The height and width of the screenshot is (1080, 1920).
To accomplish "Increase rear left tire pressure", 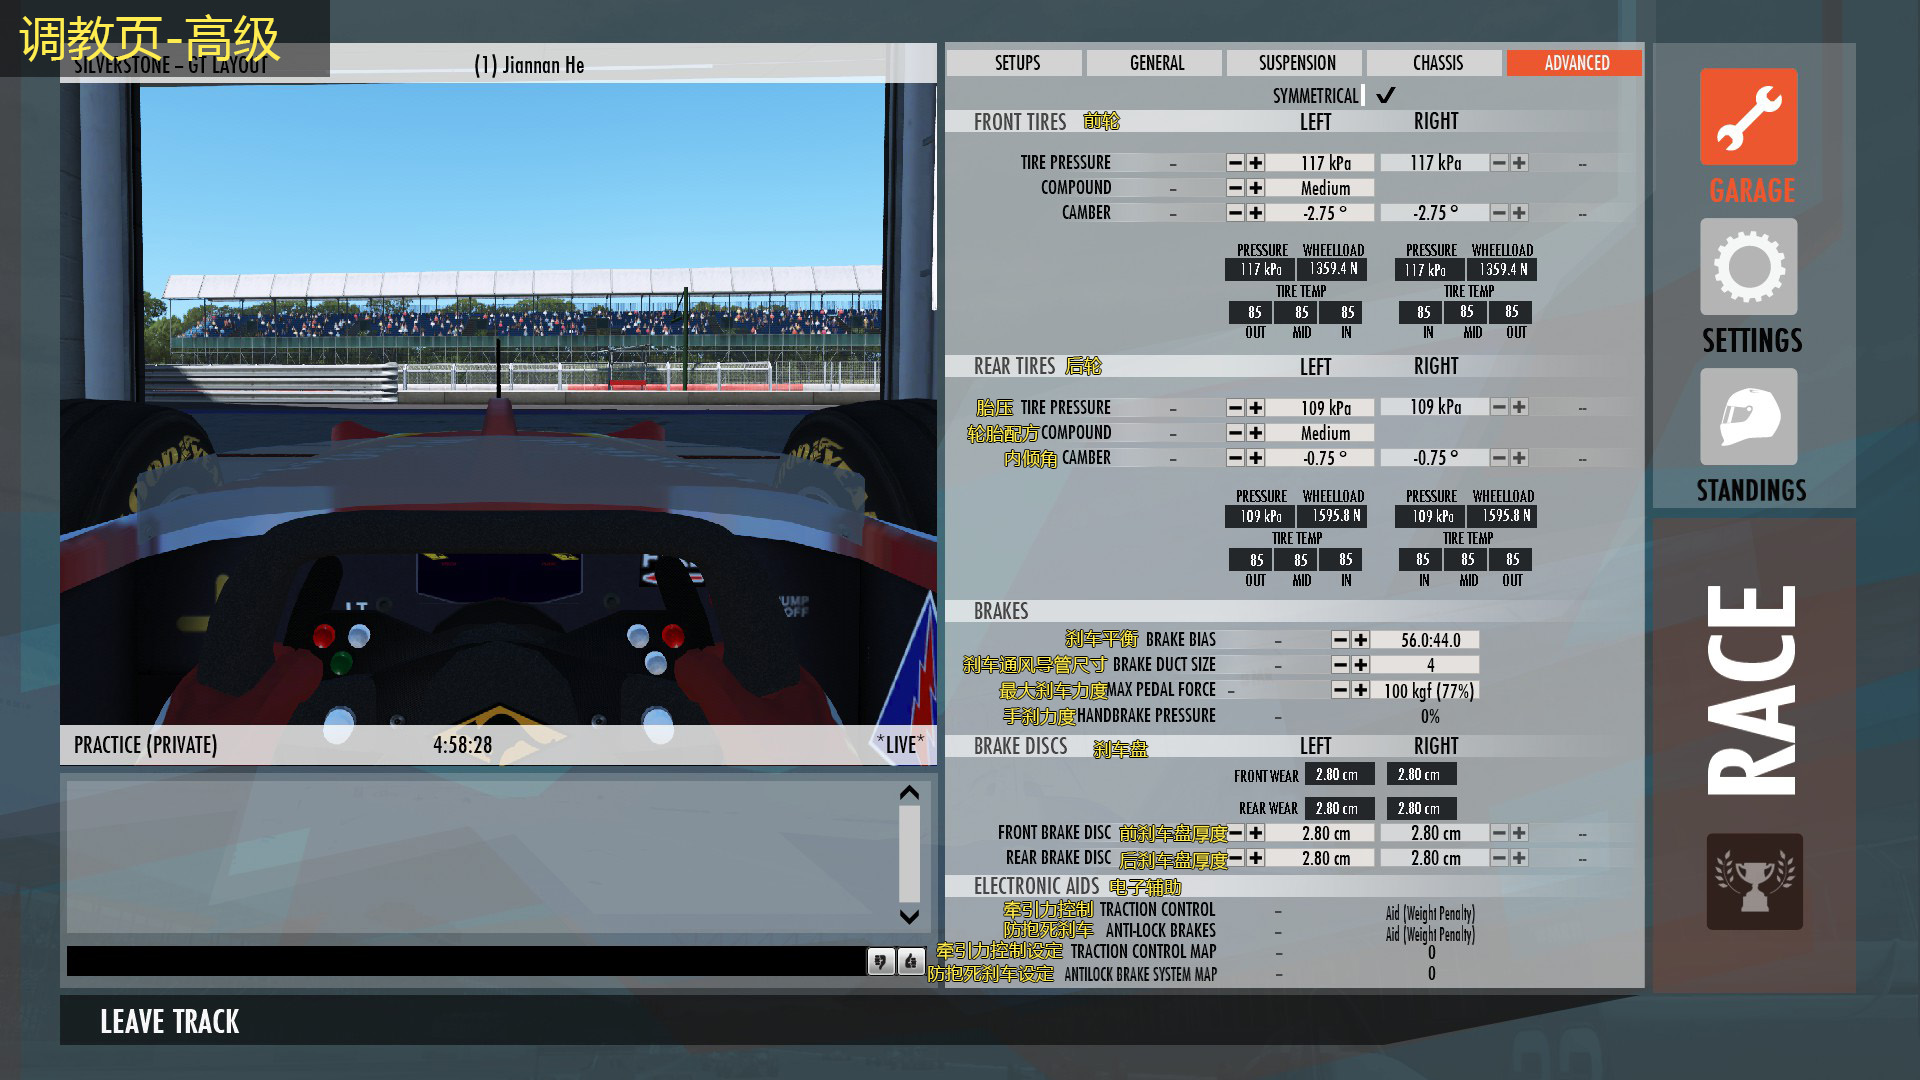I will (x=1256, y=408).
